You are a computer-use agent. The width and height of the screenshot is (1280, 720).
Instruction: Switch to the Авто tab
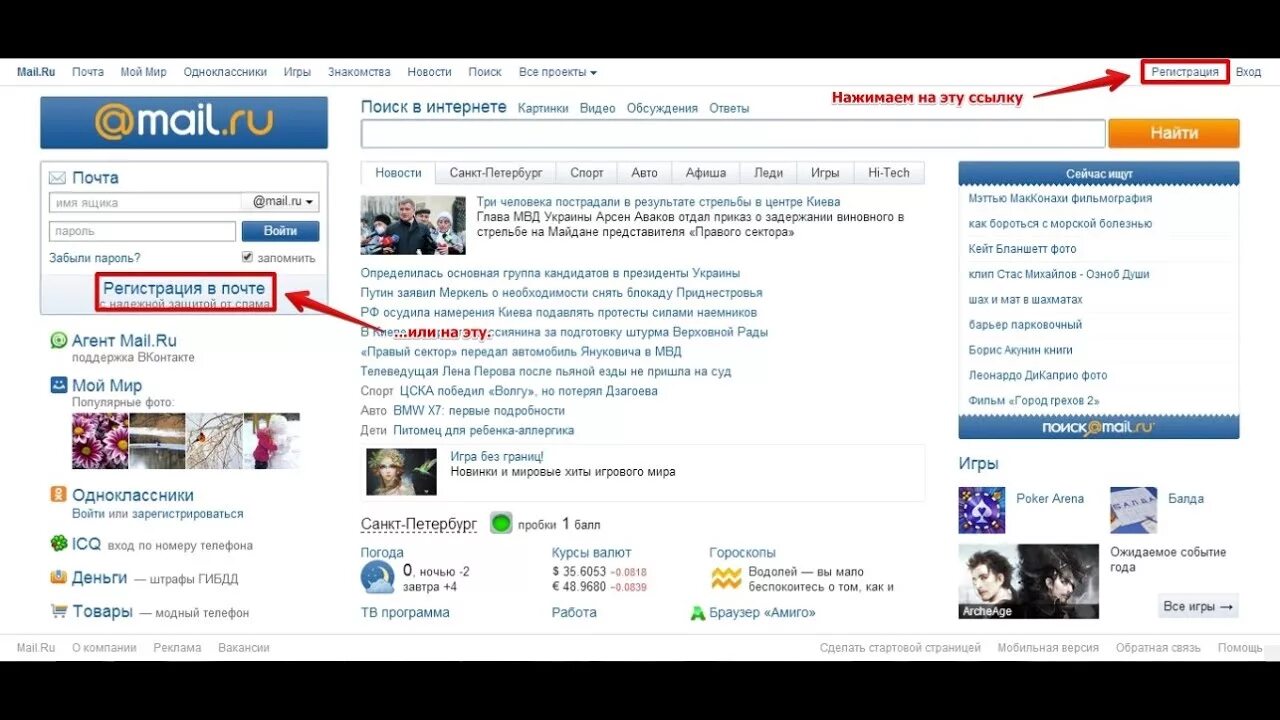[x=645, y=173]
